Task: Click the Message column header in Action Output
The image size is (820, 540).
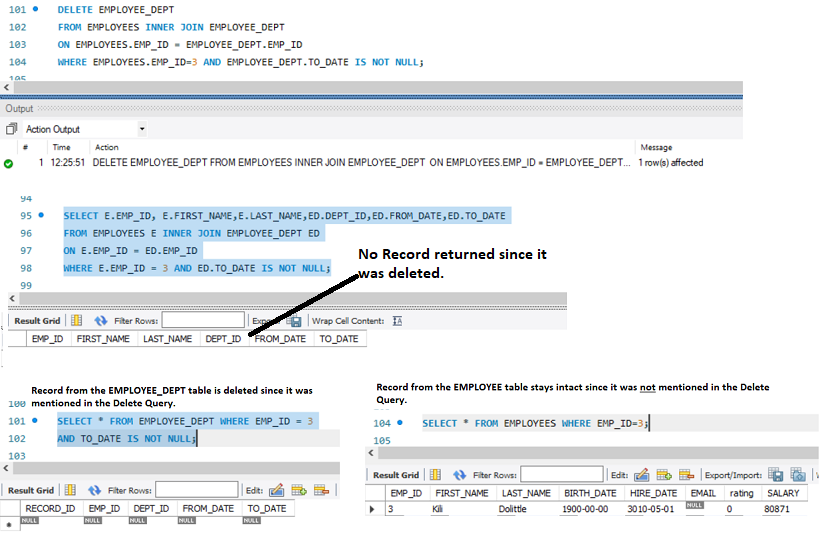Action: point(656,147)
